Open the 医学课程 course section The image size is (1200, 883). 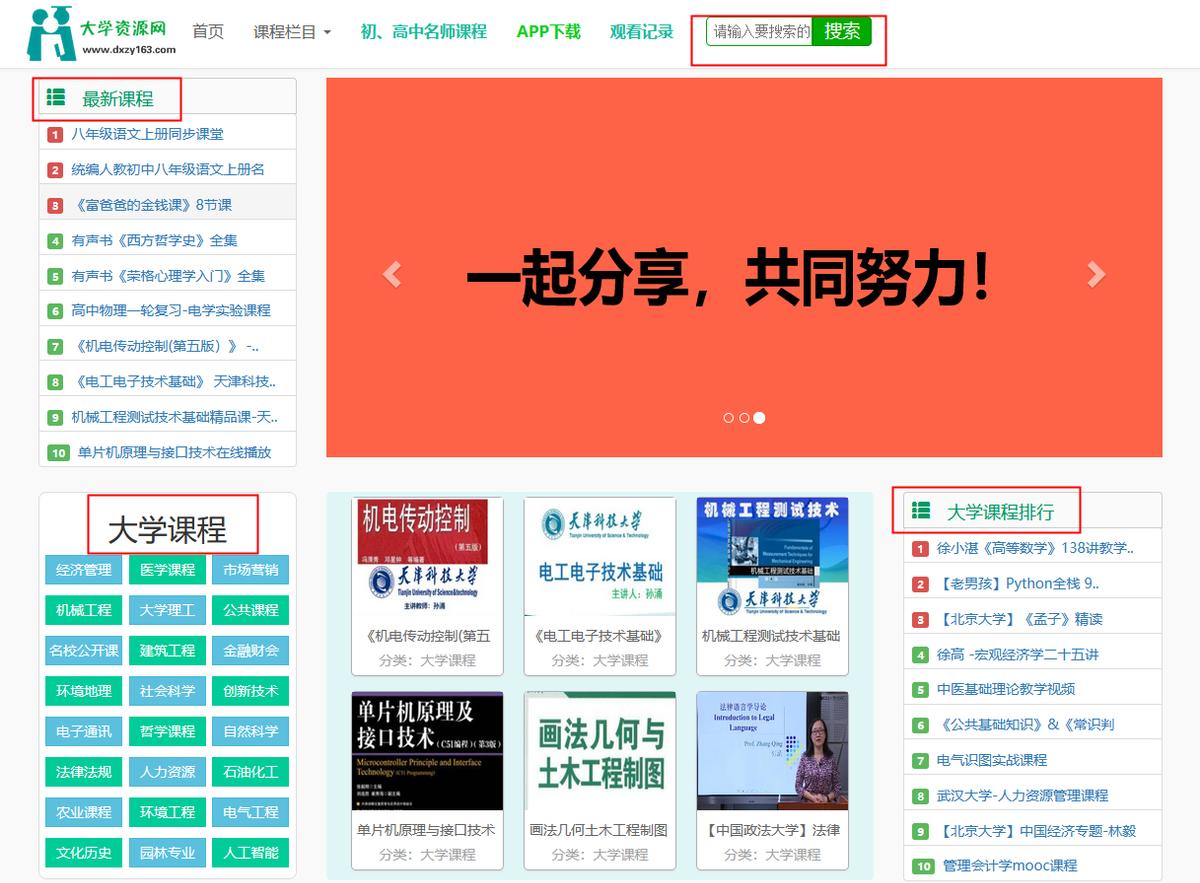click(x=166, y=570)
